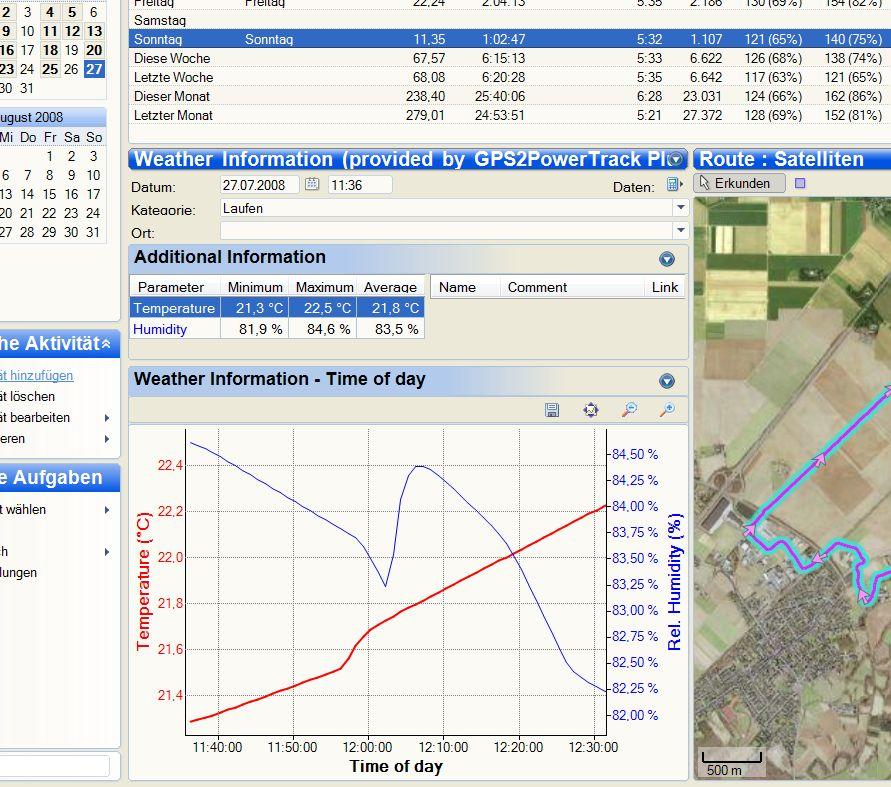Click the empty field at the sidebar bottom

pyautogui.click(x=55, y=765)
